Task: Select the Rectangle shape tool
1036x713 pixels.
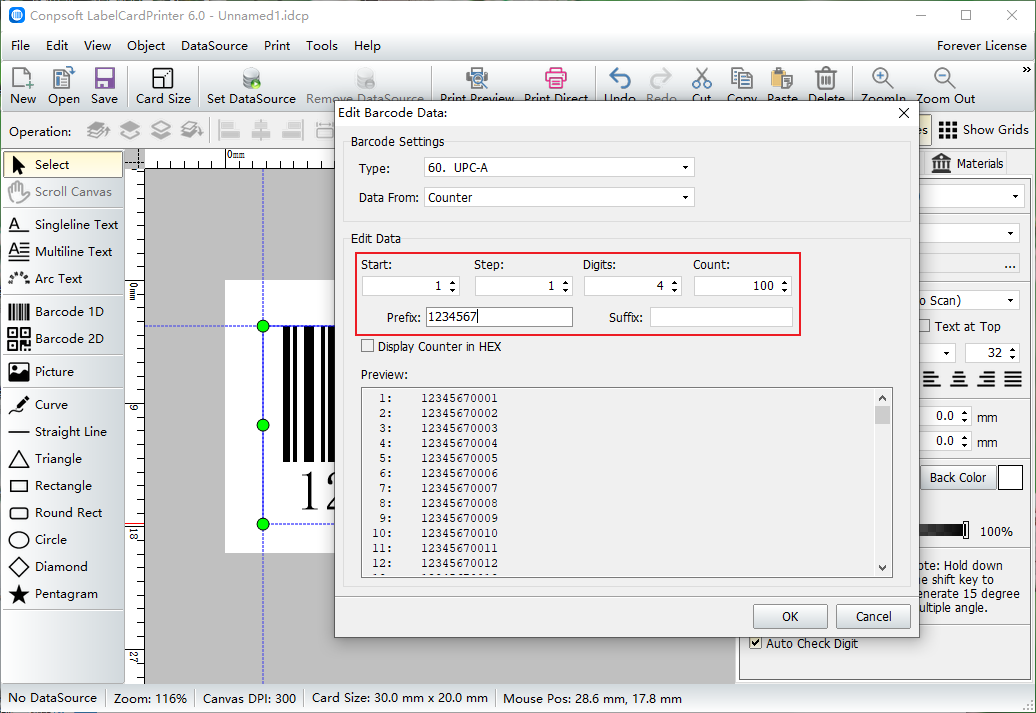Action: (x=63, y=486)
